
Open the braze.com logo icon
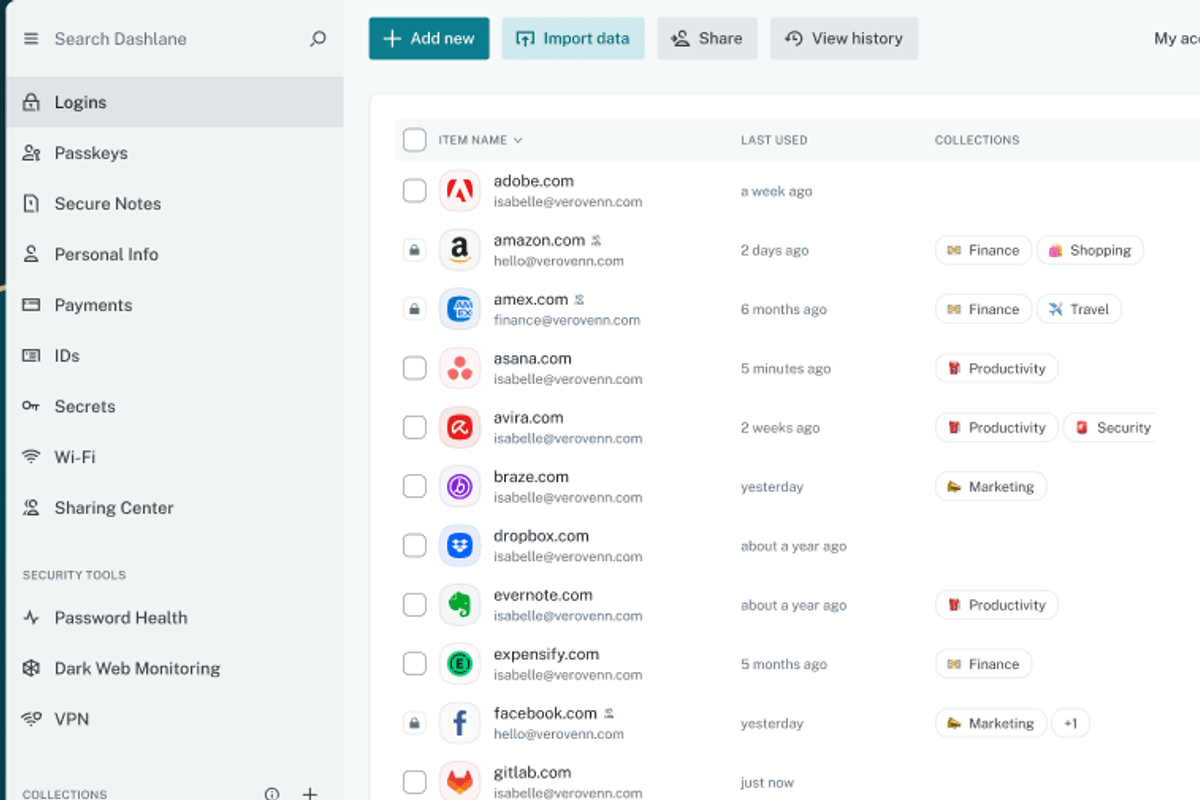tap(460, 487)
